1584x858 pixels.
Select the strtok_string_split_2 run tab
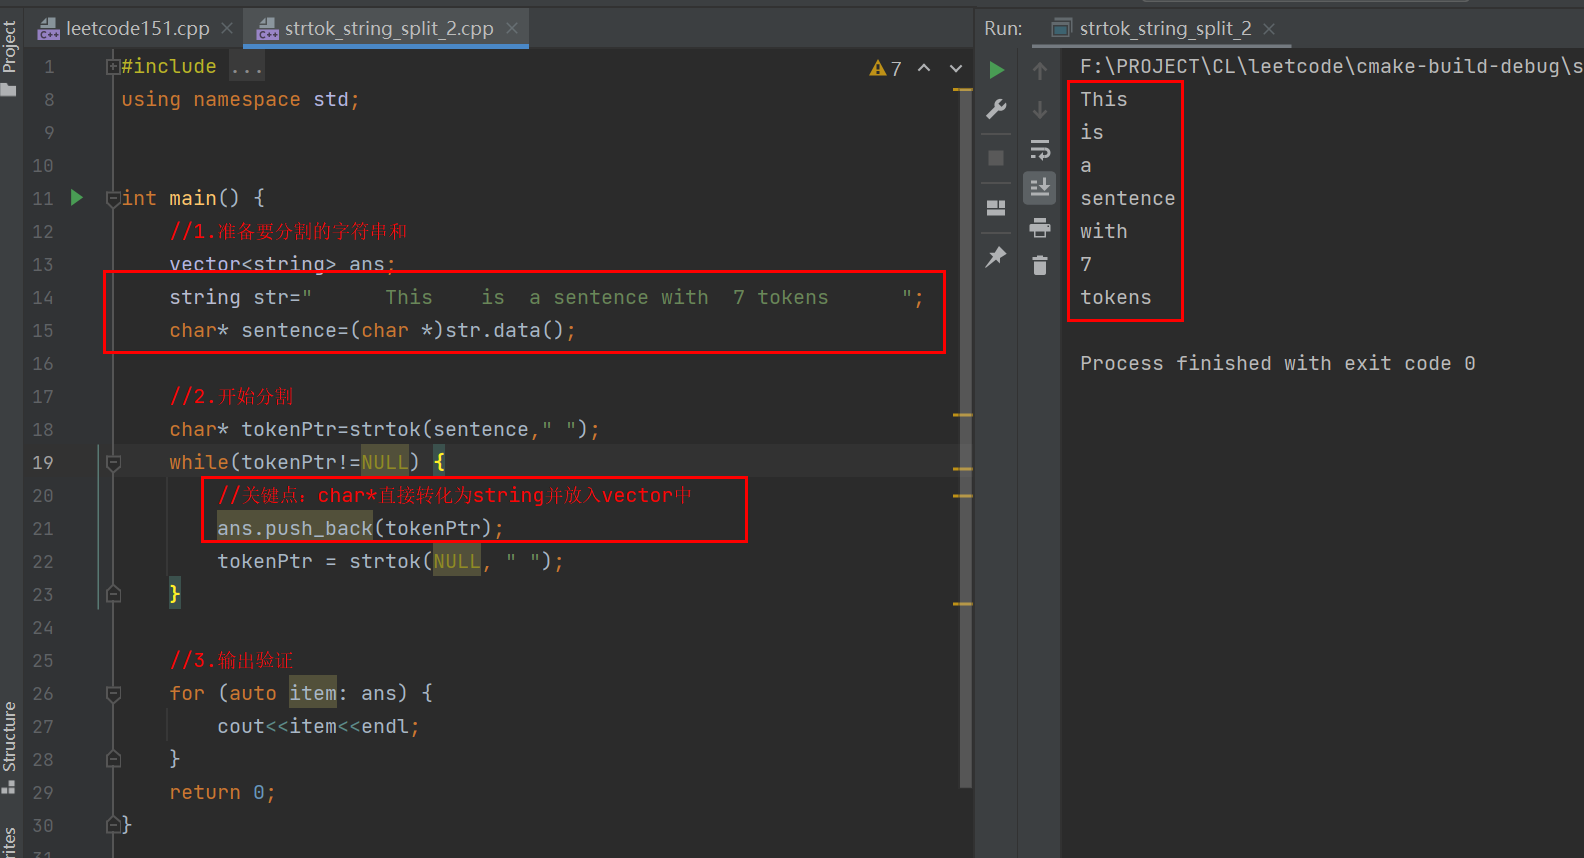click(1165, 28)
